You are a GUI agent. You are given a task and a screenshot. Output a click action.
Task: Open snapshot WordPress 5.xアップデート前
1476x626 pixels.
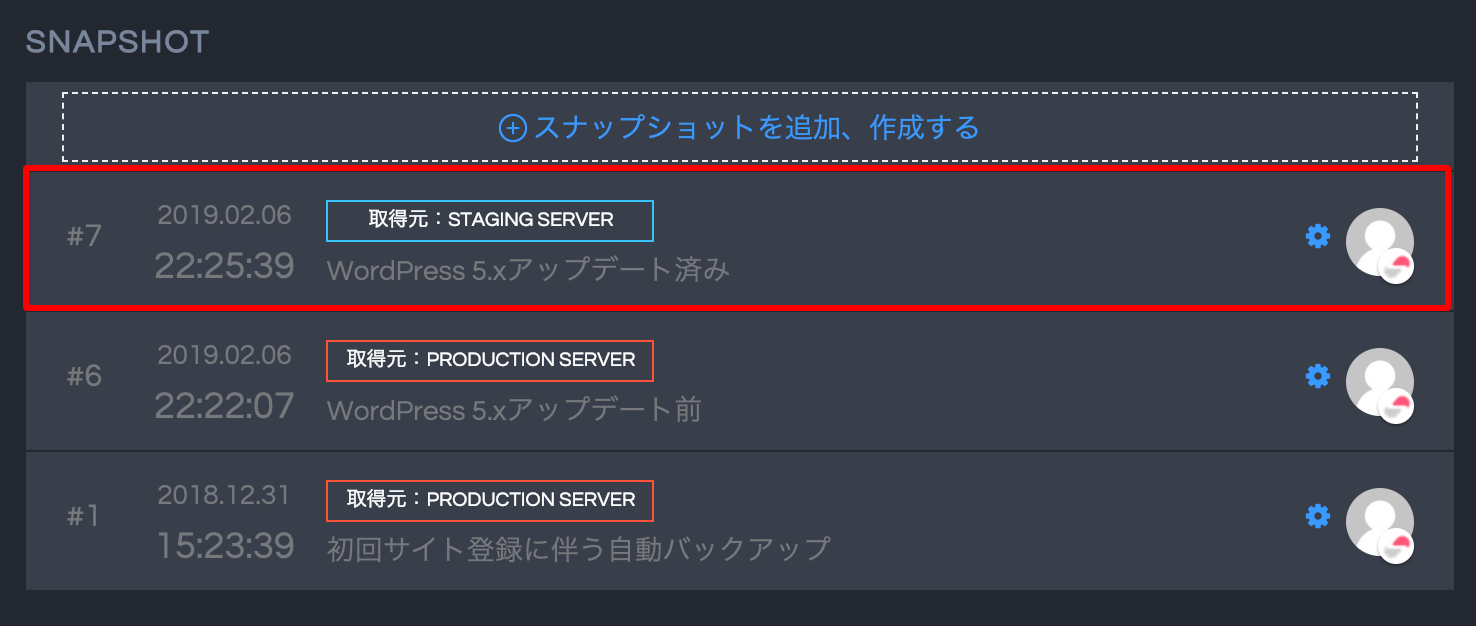tap(514, 410)
